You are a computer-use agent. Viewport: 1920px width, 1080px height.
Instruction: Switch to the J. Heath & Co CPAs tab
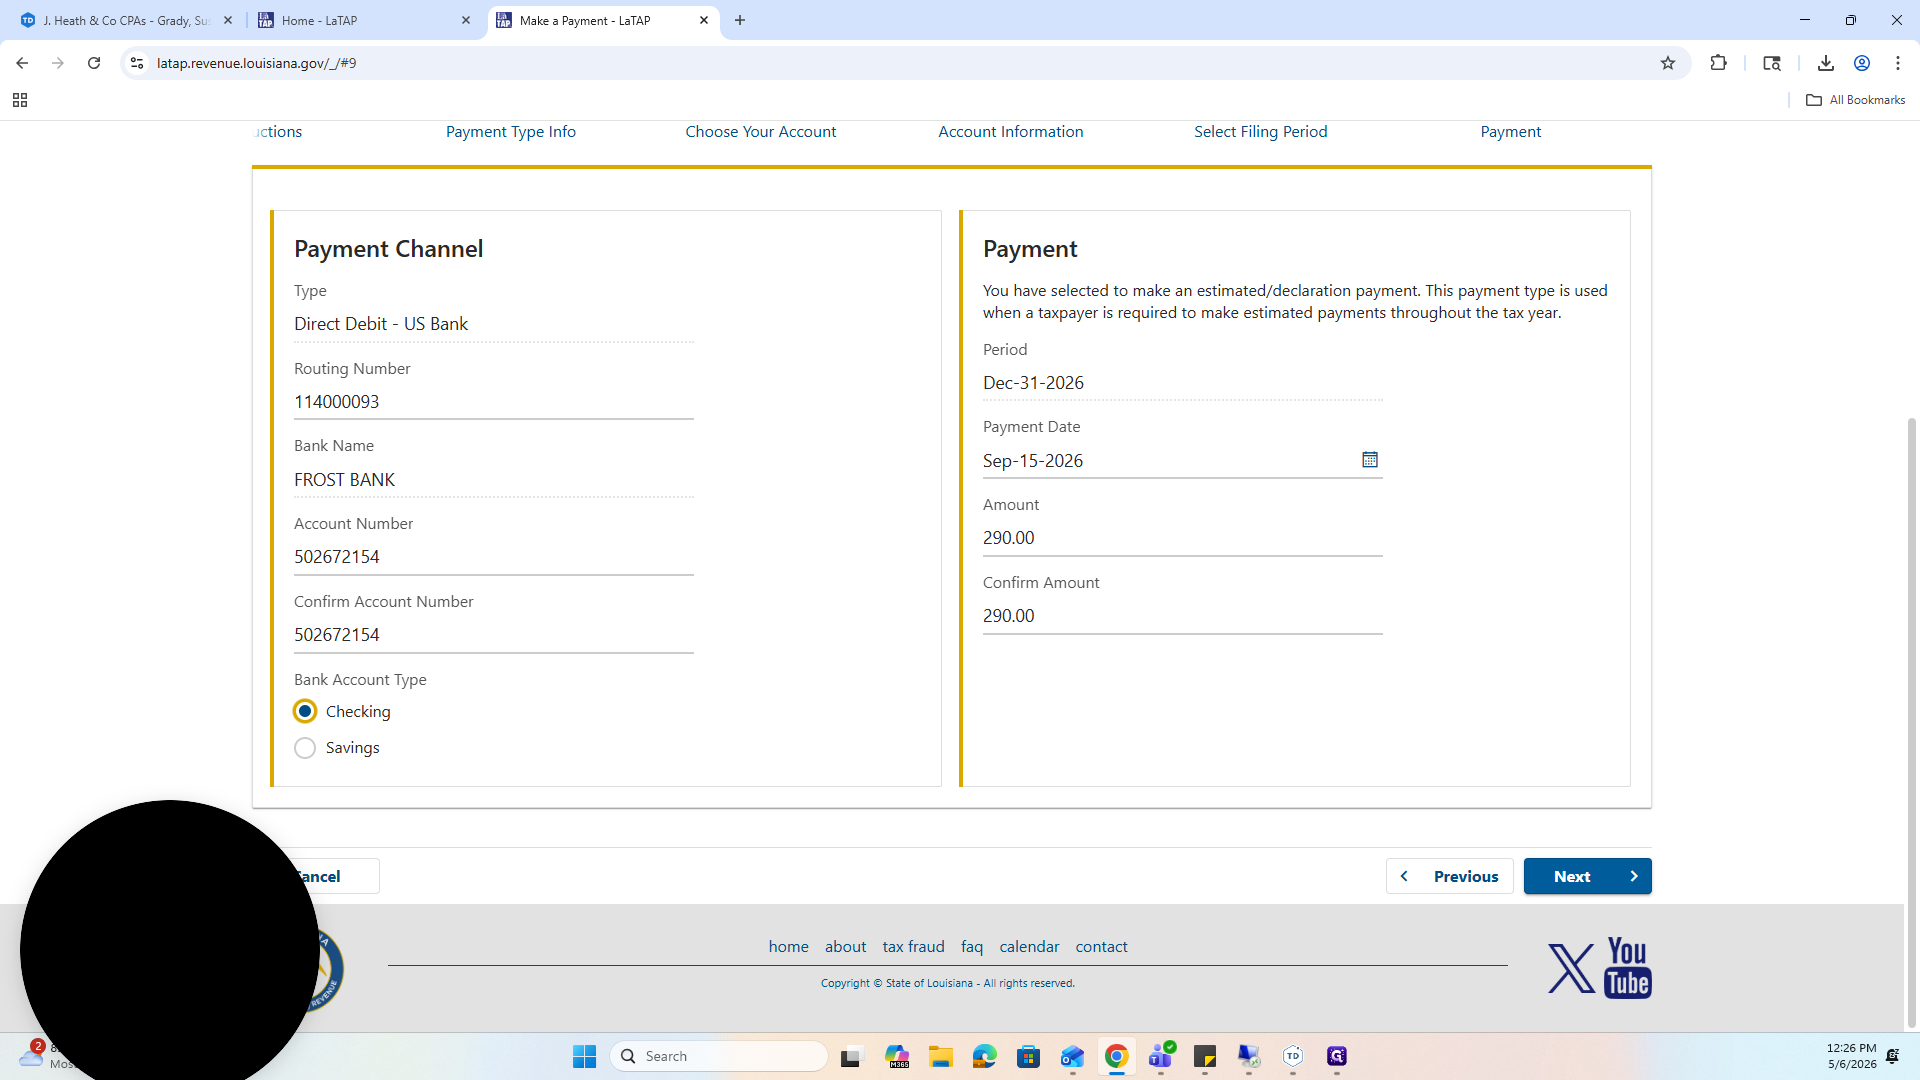[125, 20]
